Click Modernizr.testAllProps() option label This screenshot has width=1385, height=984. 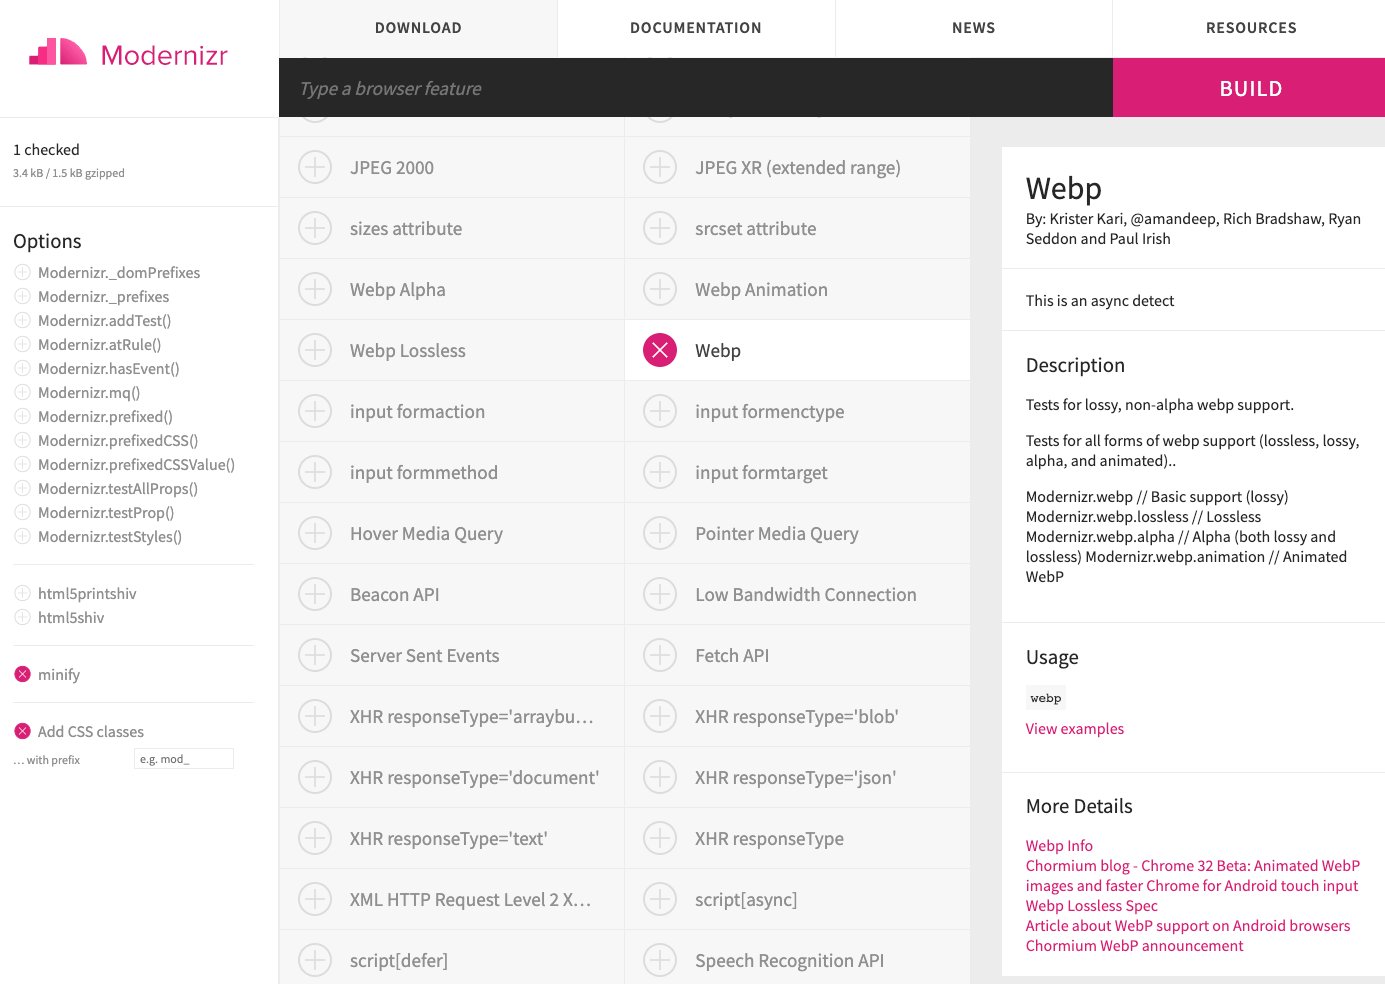[118, 488]
